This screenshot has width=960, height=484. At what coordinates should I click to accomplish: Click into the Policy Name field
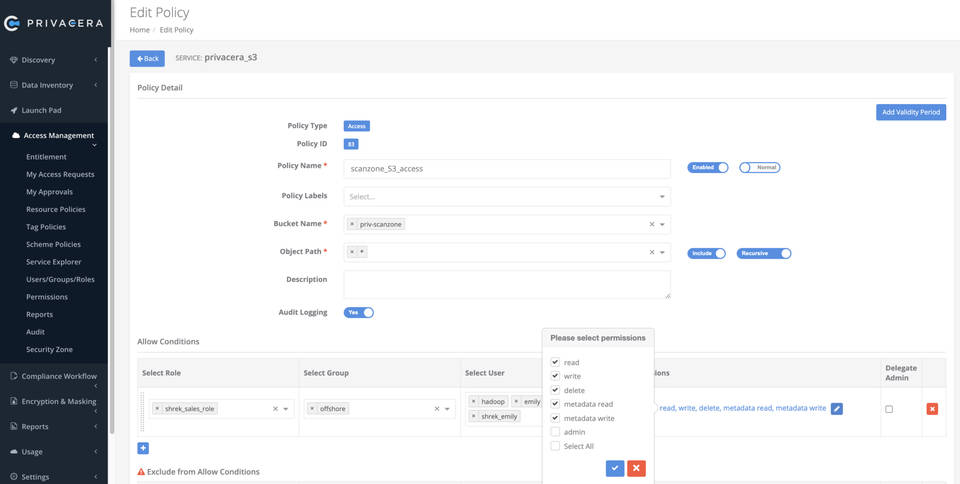[x=506, y=169]
